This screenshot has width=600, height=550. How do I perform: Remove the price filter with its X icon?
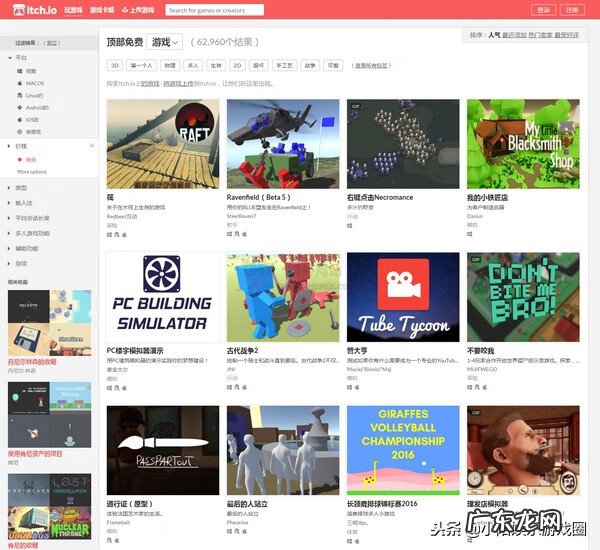coord(92,145)
